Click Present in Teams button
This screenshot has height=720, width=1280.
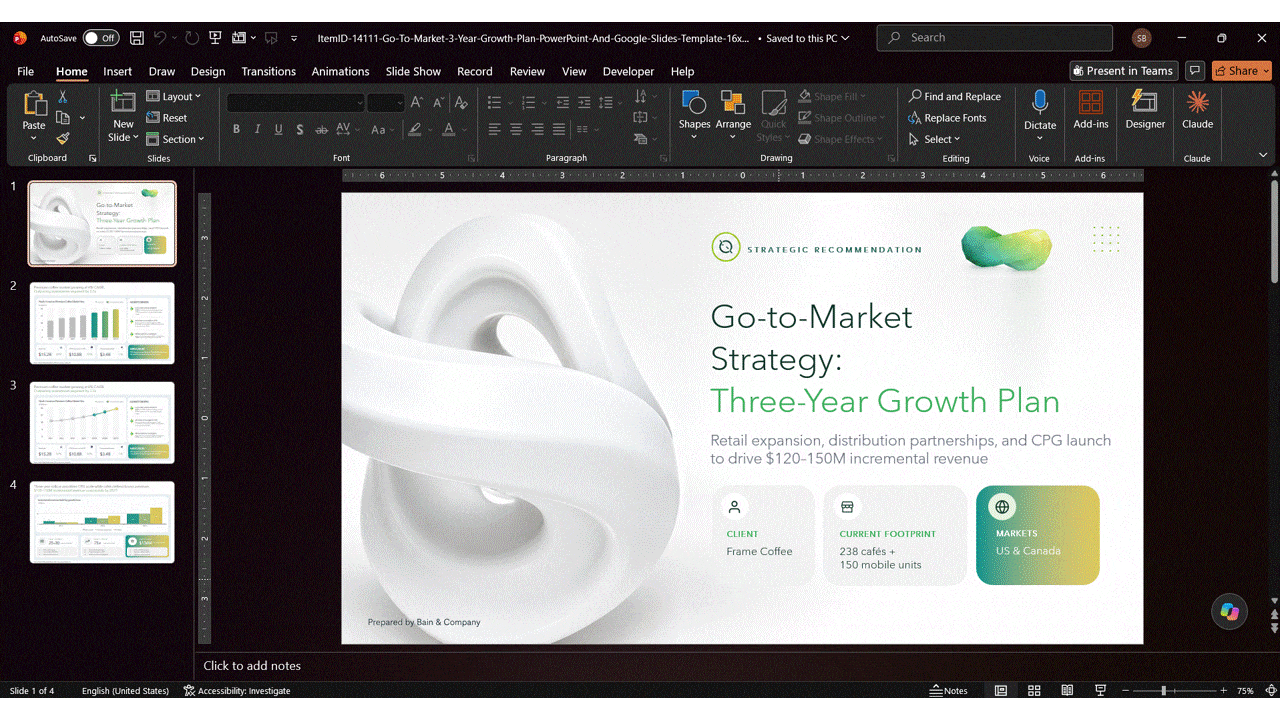coord(1122,71)
